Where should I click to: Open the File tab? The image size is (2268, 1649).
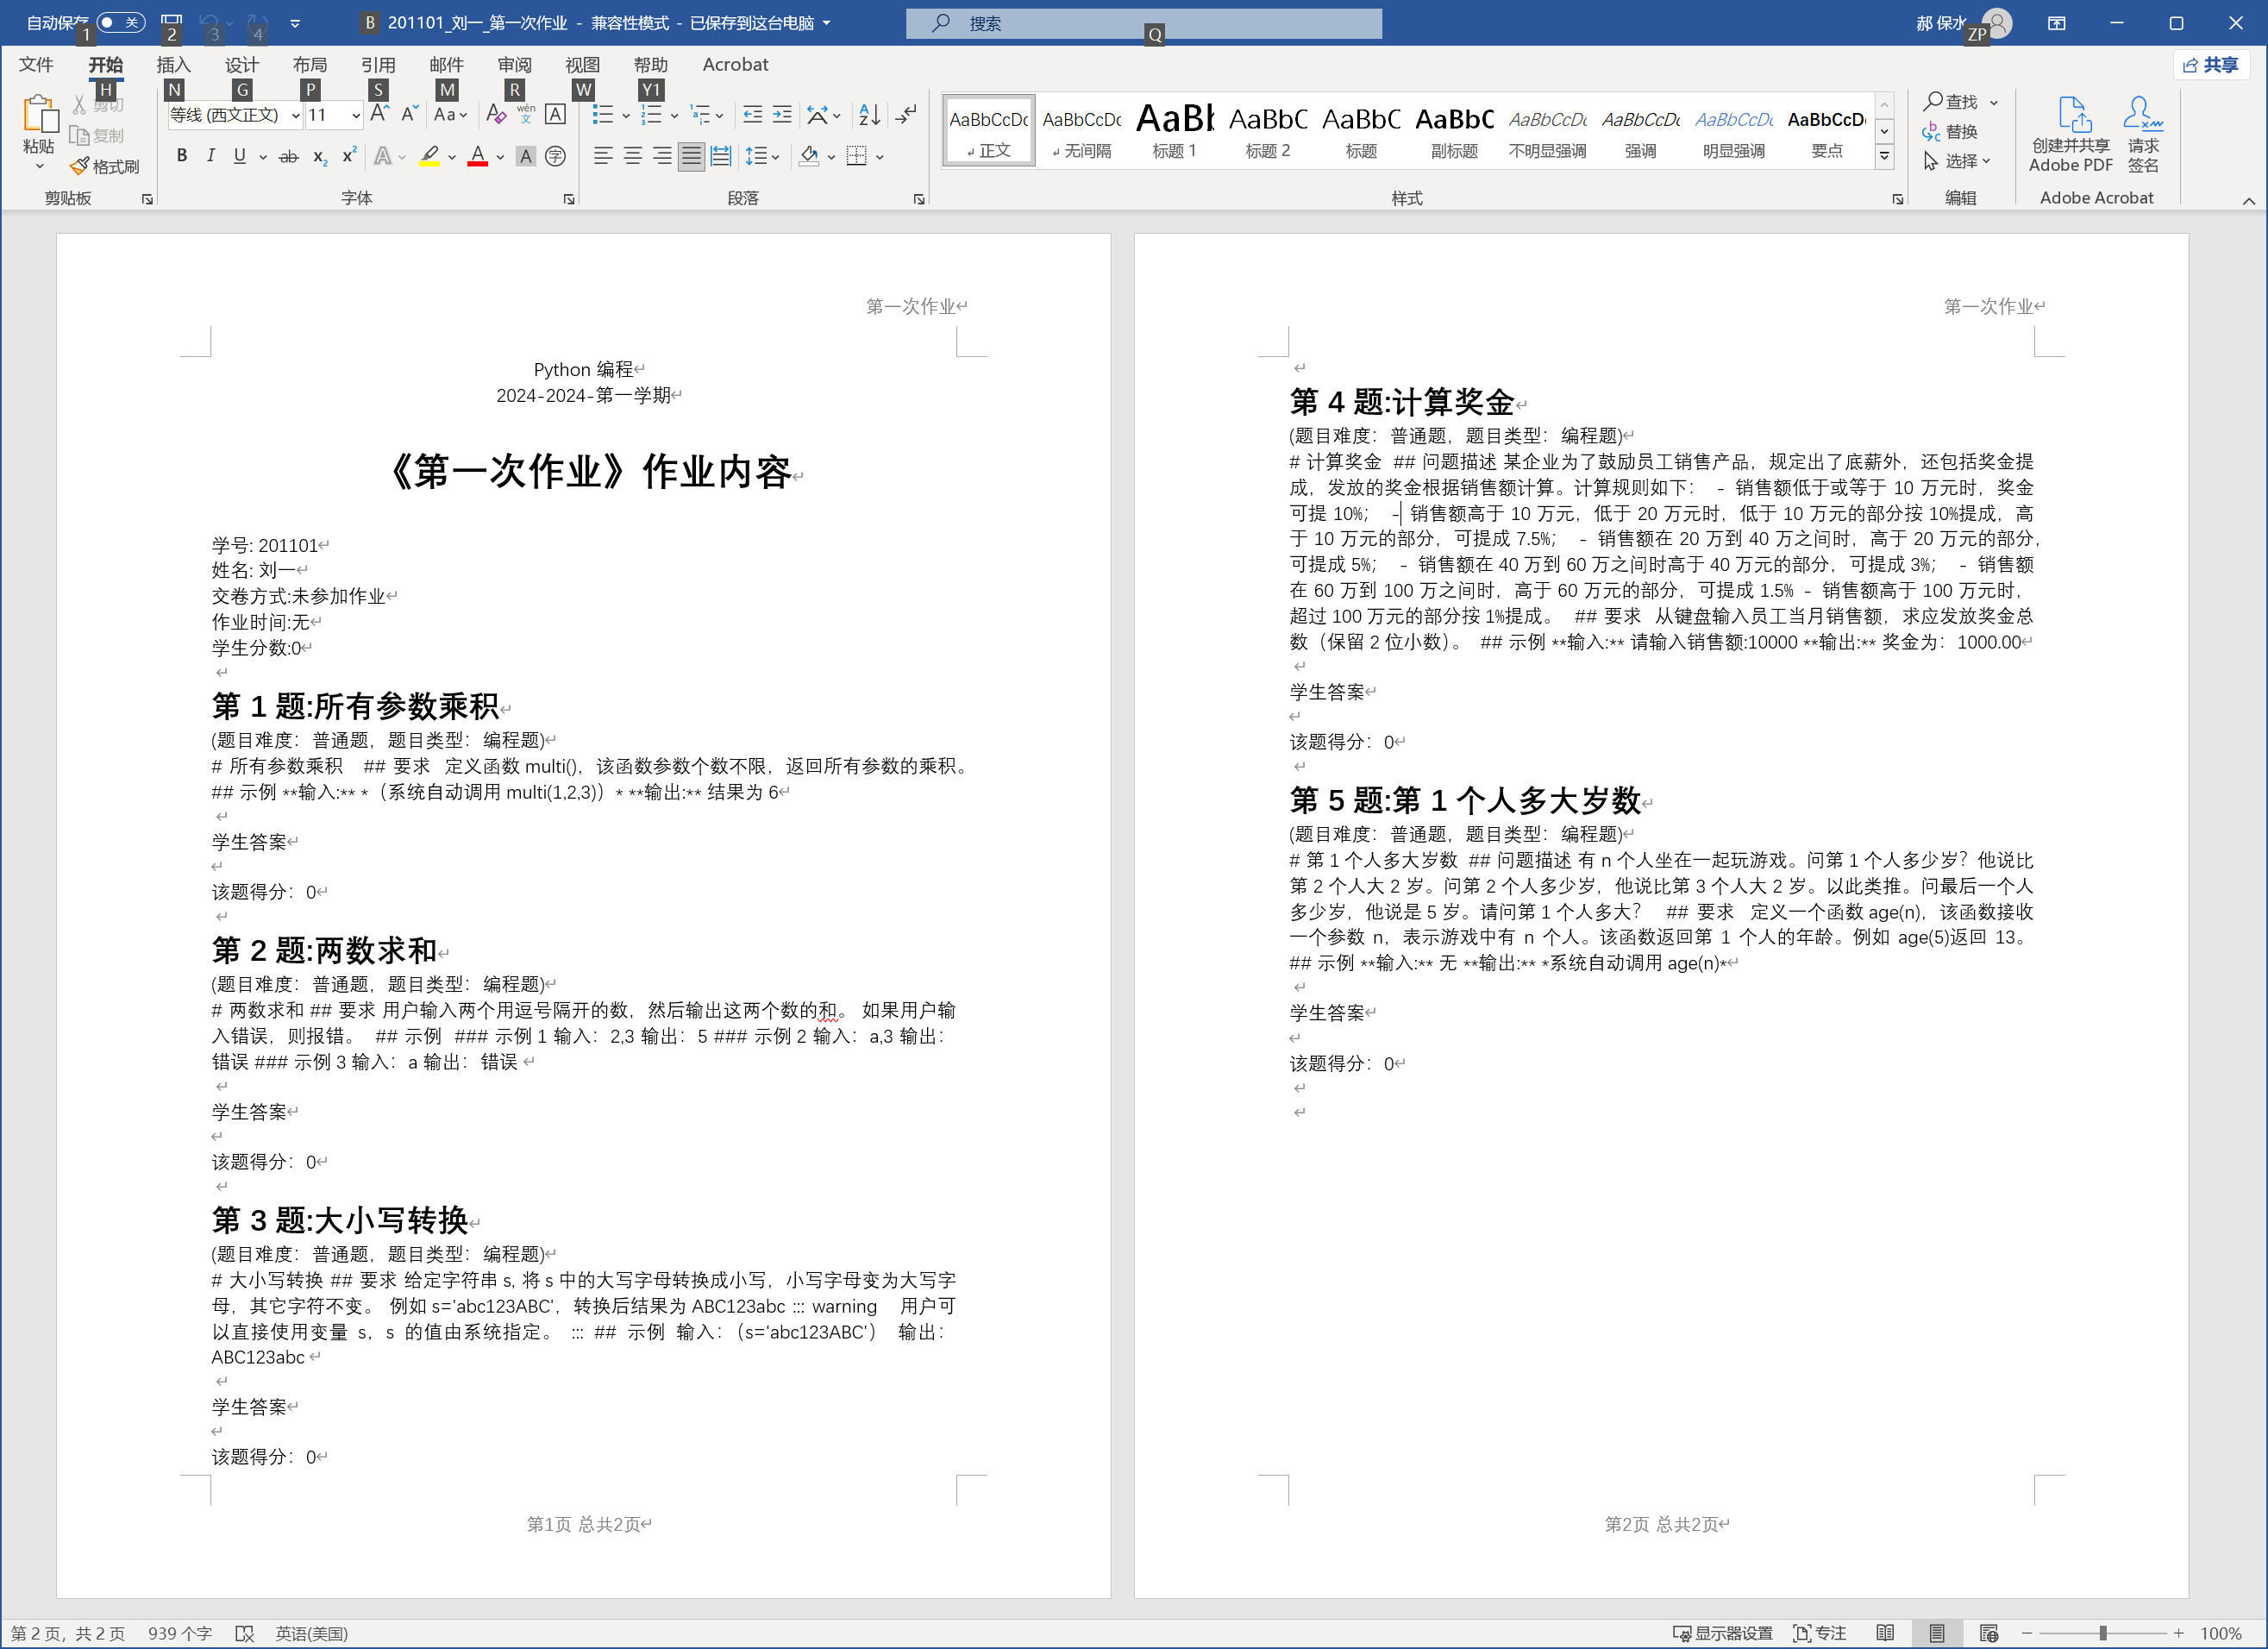click(36, 64)
